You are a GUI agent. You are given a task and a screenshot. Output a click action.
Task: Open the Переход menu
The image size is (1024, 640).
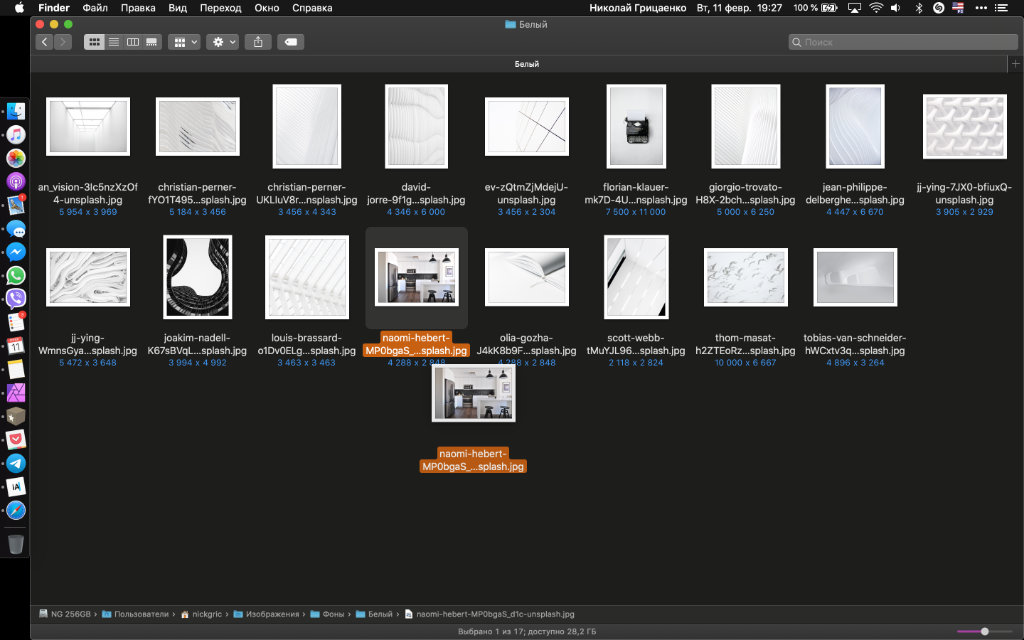point(220,8)
